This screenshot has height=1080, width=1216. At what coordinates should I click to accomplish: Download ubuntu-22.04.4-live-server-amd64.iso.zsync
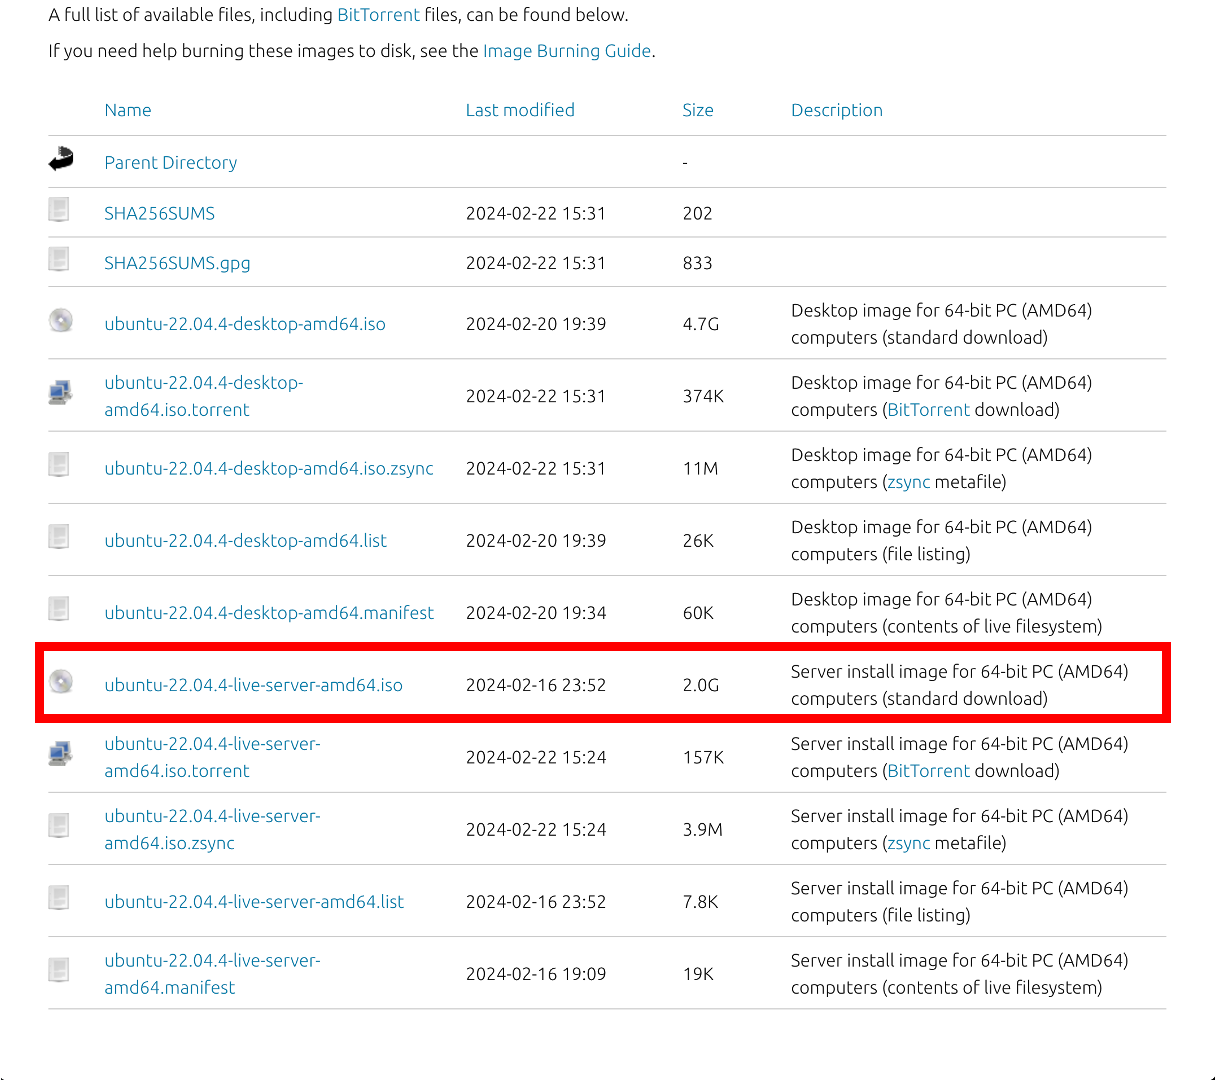coord(213,829)
